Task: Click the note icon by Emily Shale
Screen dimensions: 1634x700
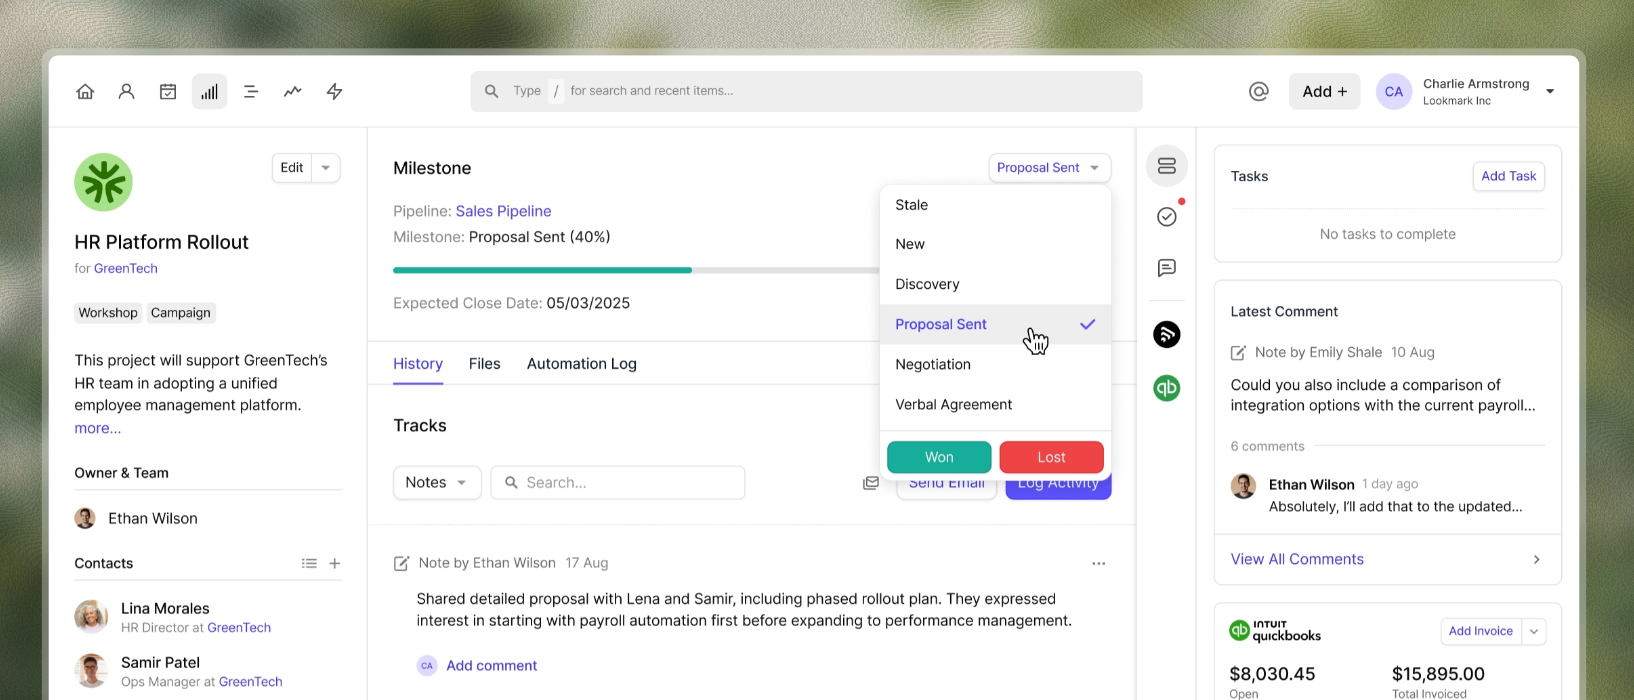Action: [1238, 352]
